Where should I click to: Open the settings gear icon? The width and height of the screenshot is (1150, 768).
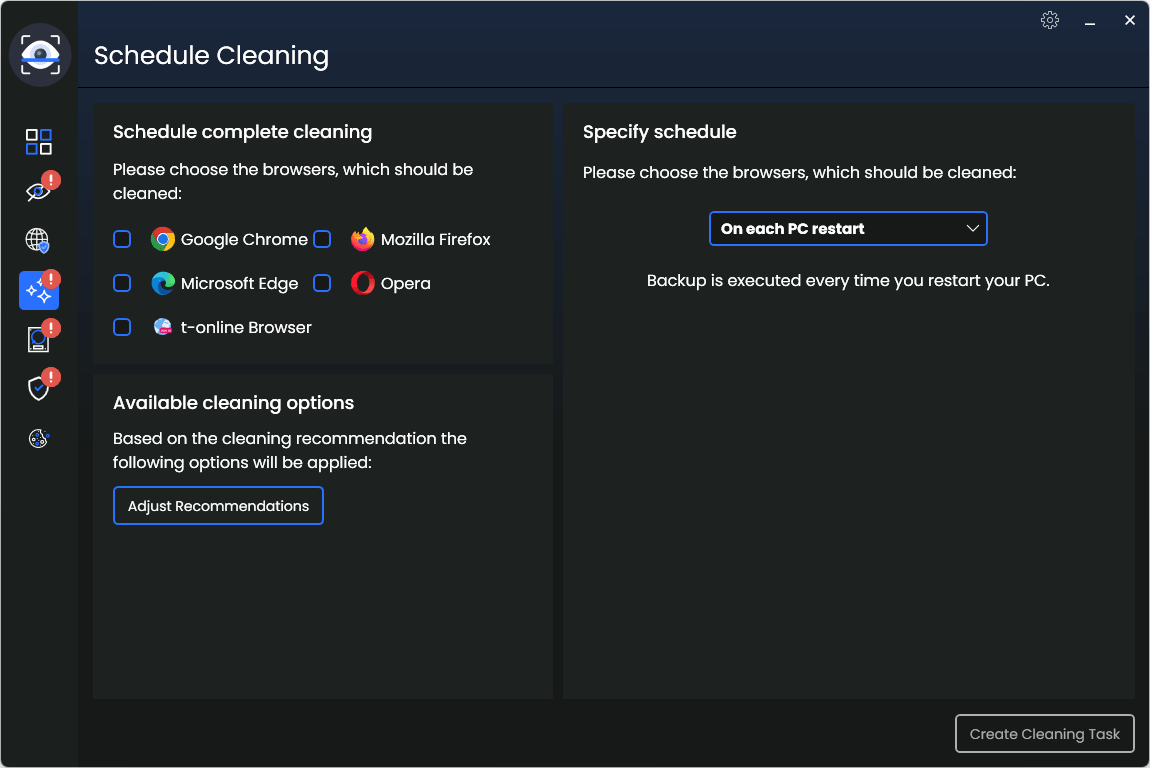[1049, 19]
